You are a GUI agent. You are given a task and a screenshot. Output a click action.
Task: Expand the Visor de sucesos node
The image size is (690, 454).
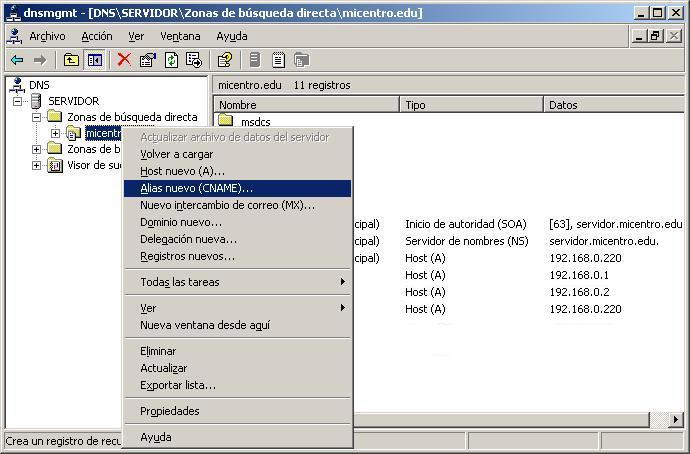coord(37,165)
